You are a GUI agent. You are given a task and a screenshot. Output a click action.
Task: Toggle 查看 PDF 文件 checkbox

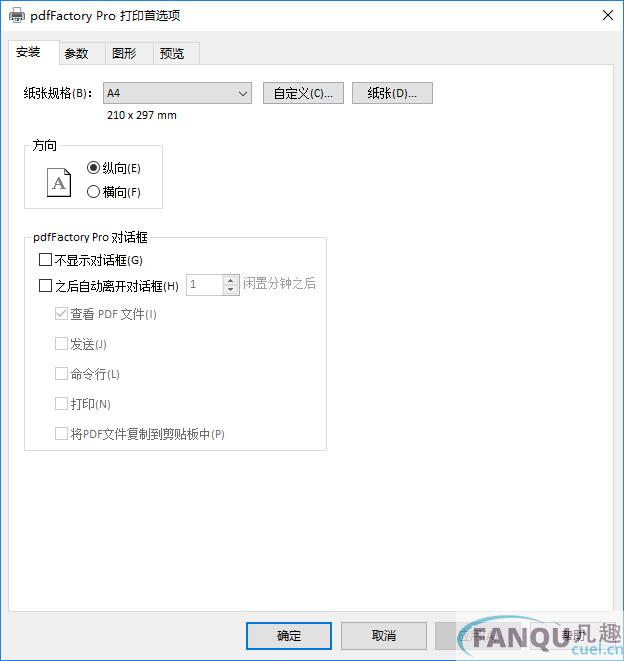[61, 314]
